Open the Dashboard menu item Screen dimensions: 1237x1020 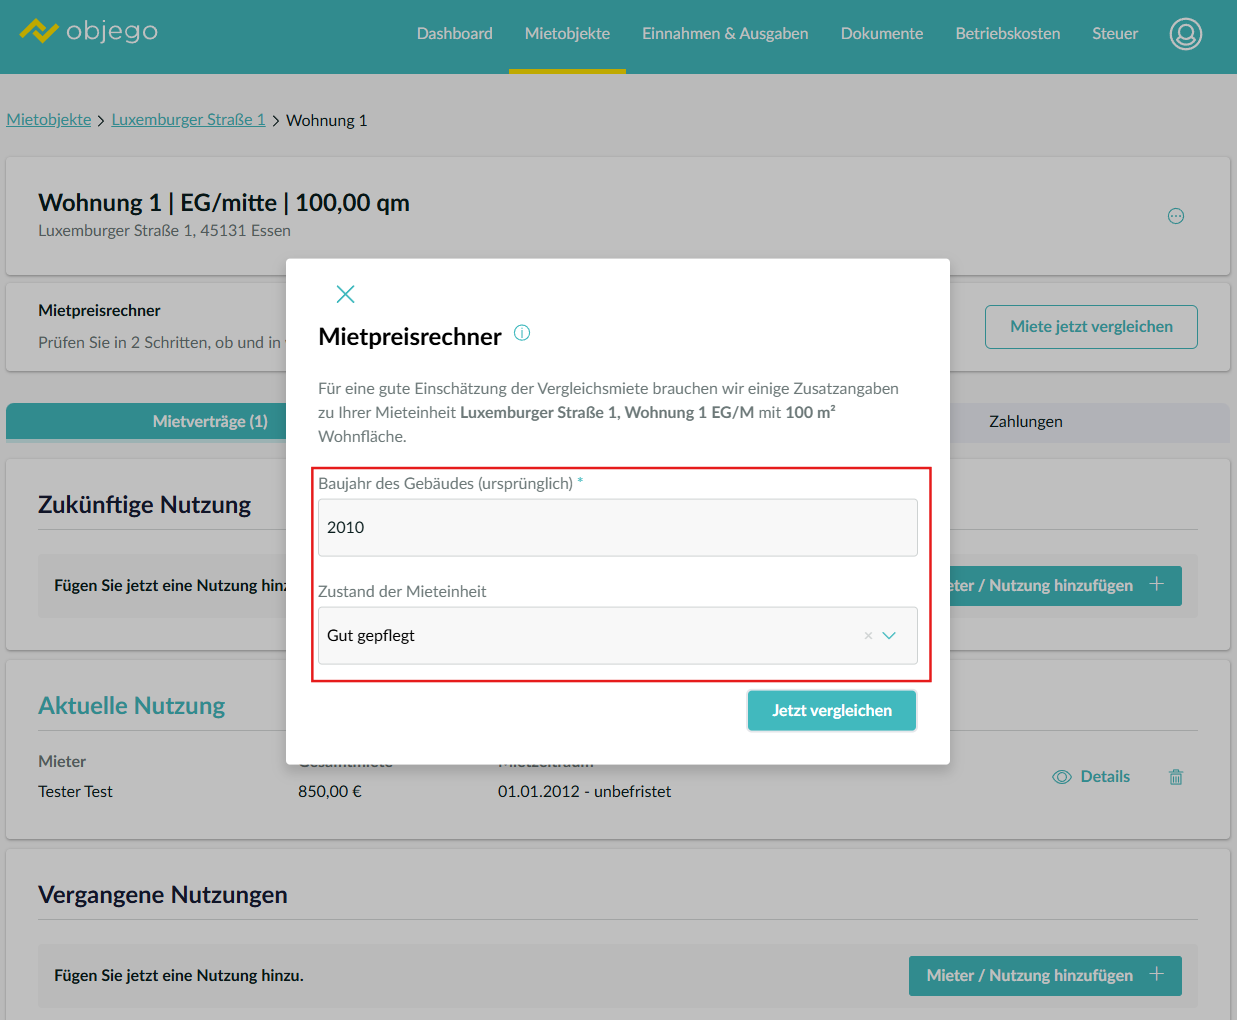tap(454, 34)
